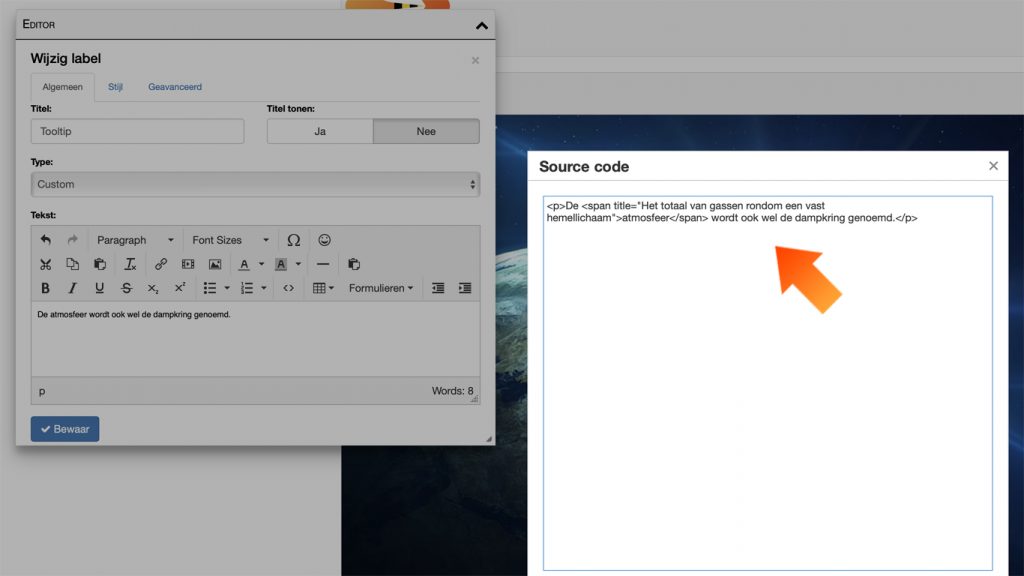Insert a bullet list
Viewport: 1024px width, 576px height.
click(210, 288)
